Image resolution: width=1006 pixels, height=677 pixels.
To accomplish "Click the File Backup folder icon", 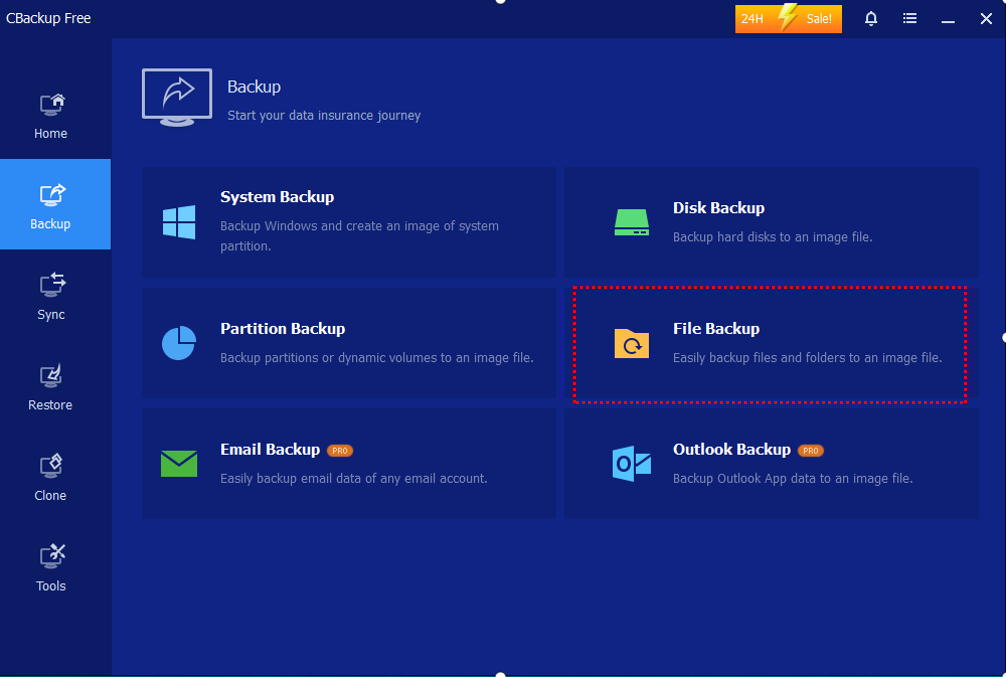I will pyautogui.click(x=631, y=343).
